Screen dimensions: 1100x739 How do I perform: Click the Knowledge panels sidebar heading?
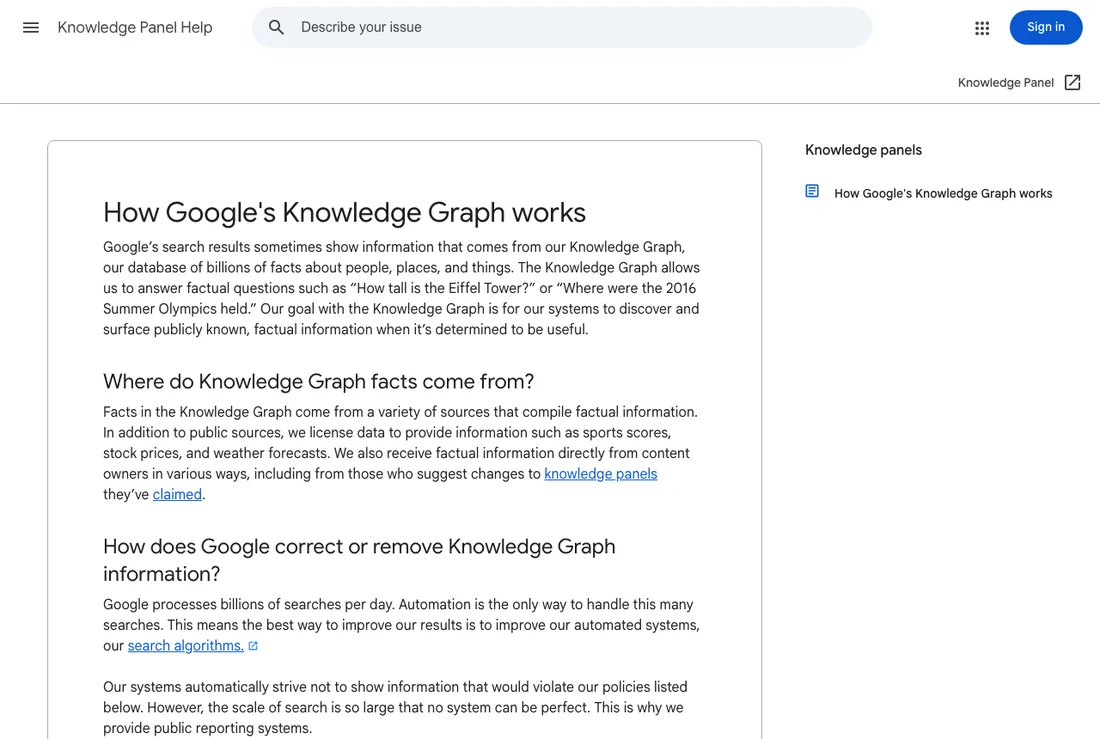point(863,150)
